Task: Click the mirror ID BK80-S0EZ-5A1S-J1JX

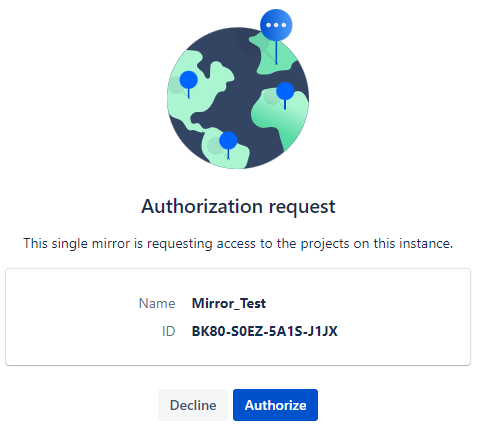Action: tap(265, 331)
